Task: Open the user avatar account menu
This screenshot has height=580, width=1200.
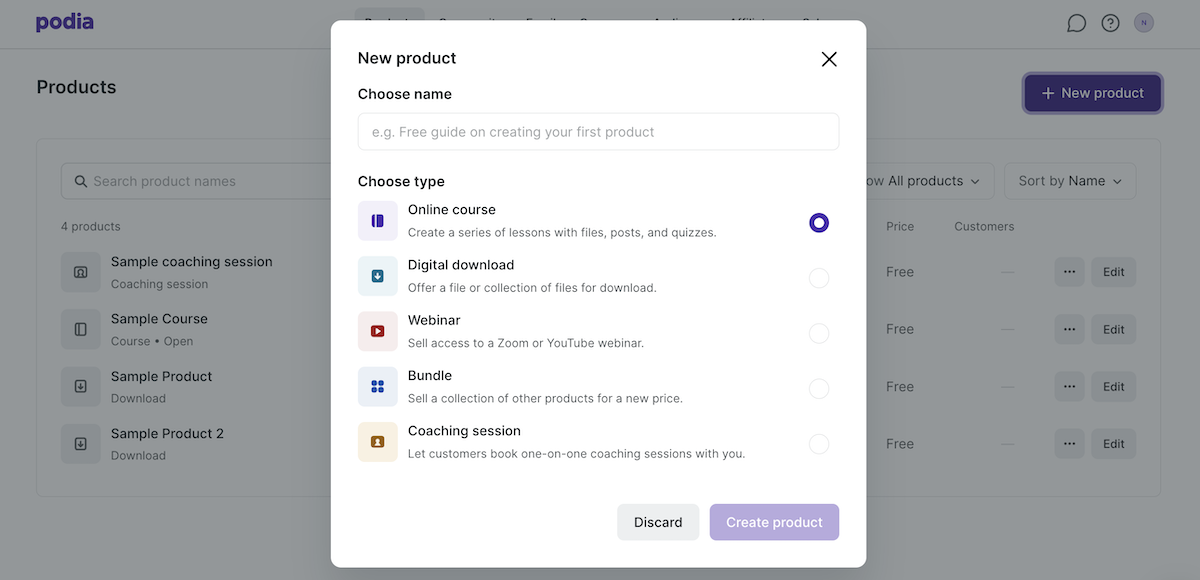Action: [x=1144, y=23]
